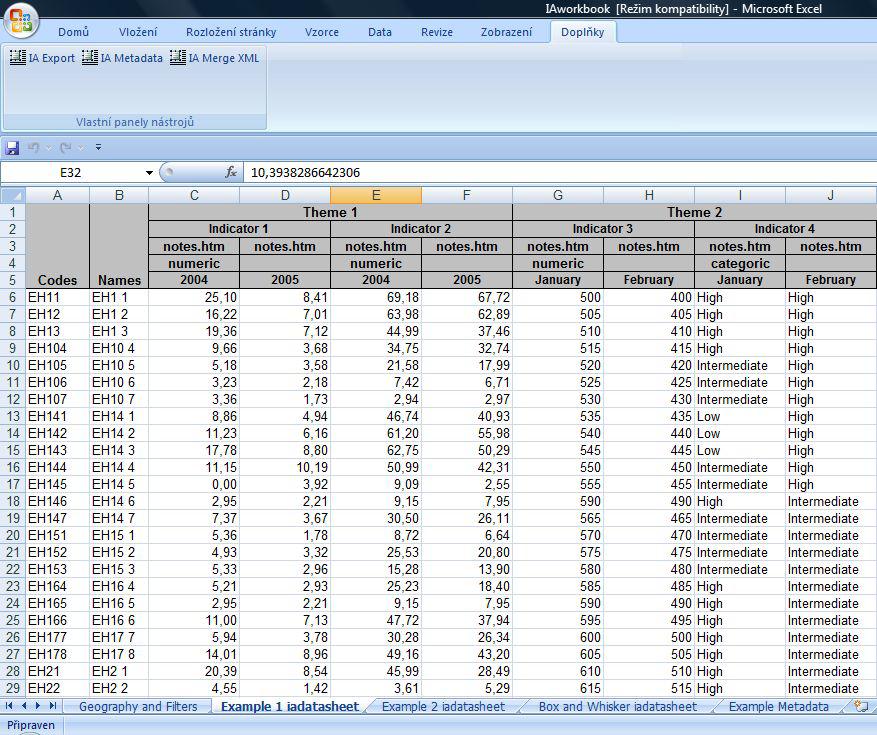Select all cells with the corner button
Viewport: 877px width, 735px height.
pos(13,195)
